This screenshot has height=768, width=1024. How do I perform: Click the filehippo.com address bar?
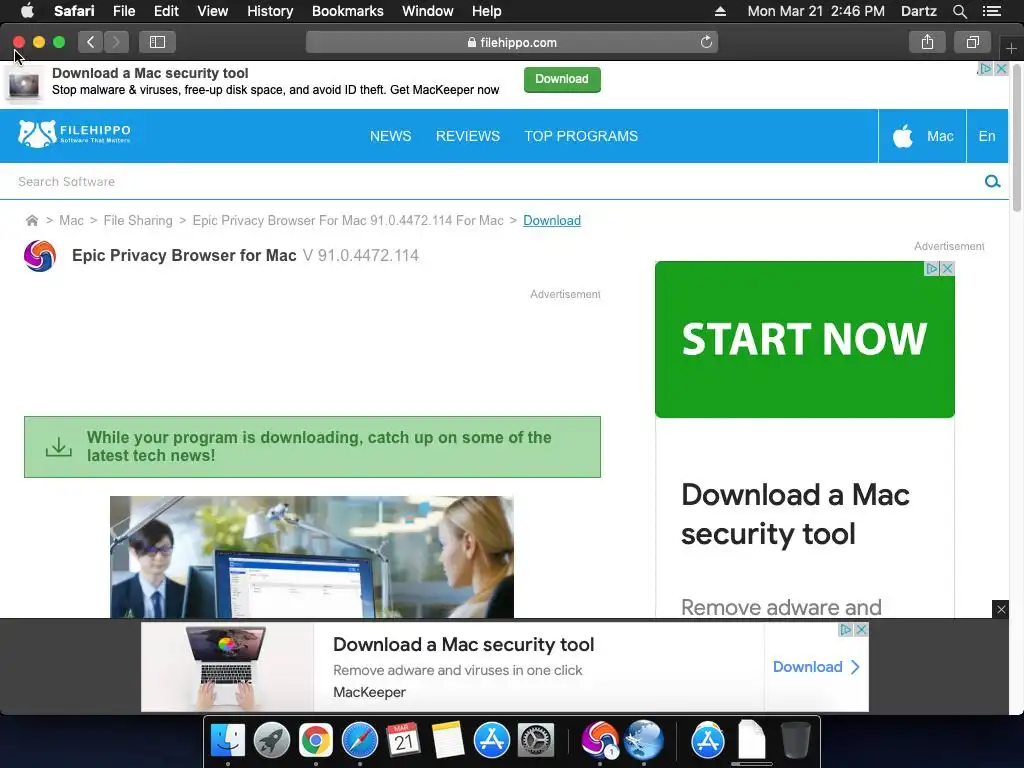(512, 42)
